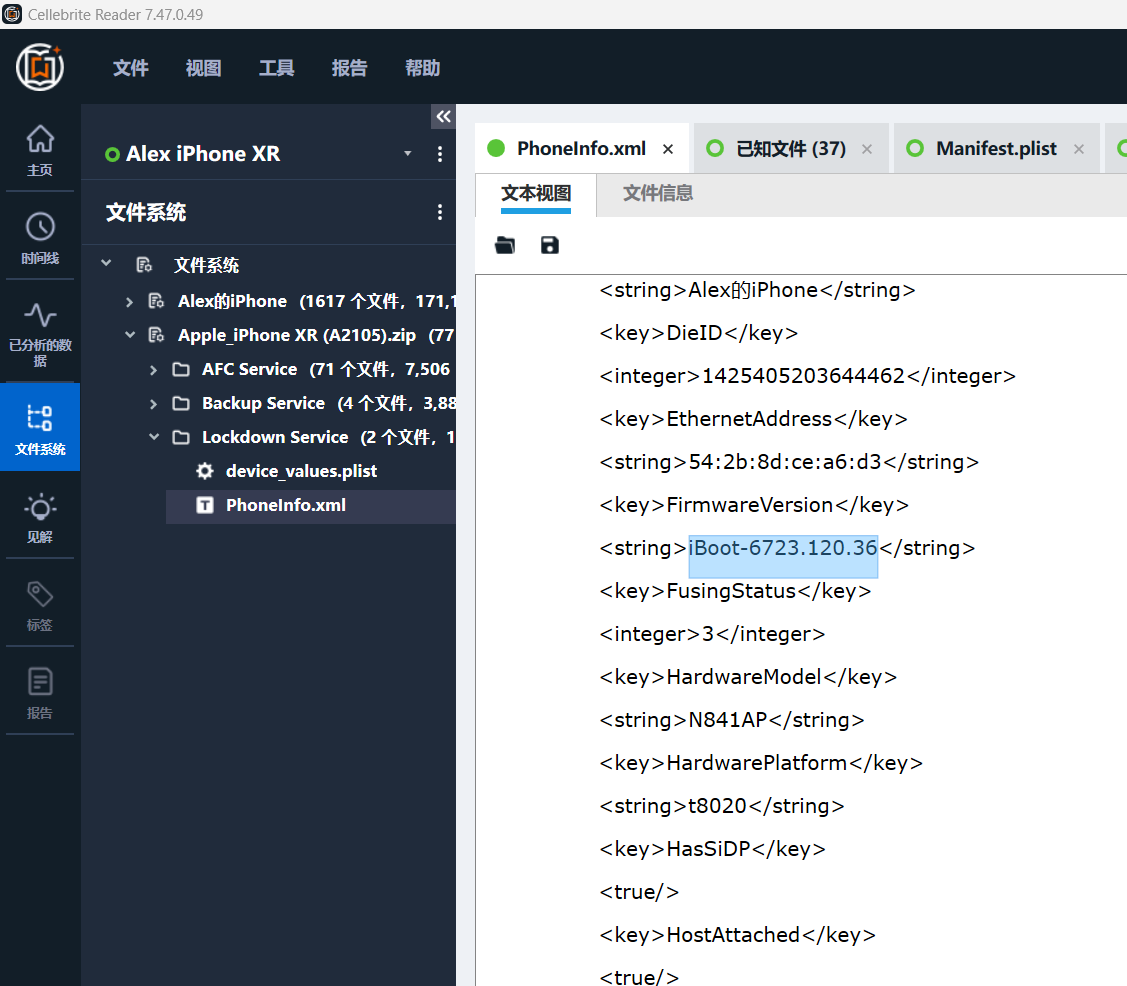Screen dimensions: 1127x986
Task: Open the 工具 menu
Action: pos(277,68)
